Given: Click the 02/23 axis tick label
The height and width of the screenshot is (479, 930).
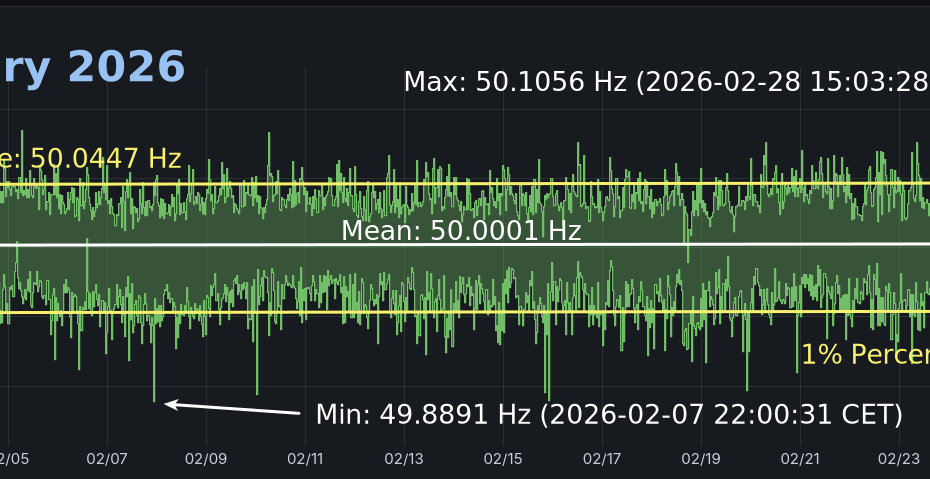Looking at the screenshot, I should point(898,459).
